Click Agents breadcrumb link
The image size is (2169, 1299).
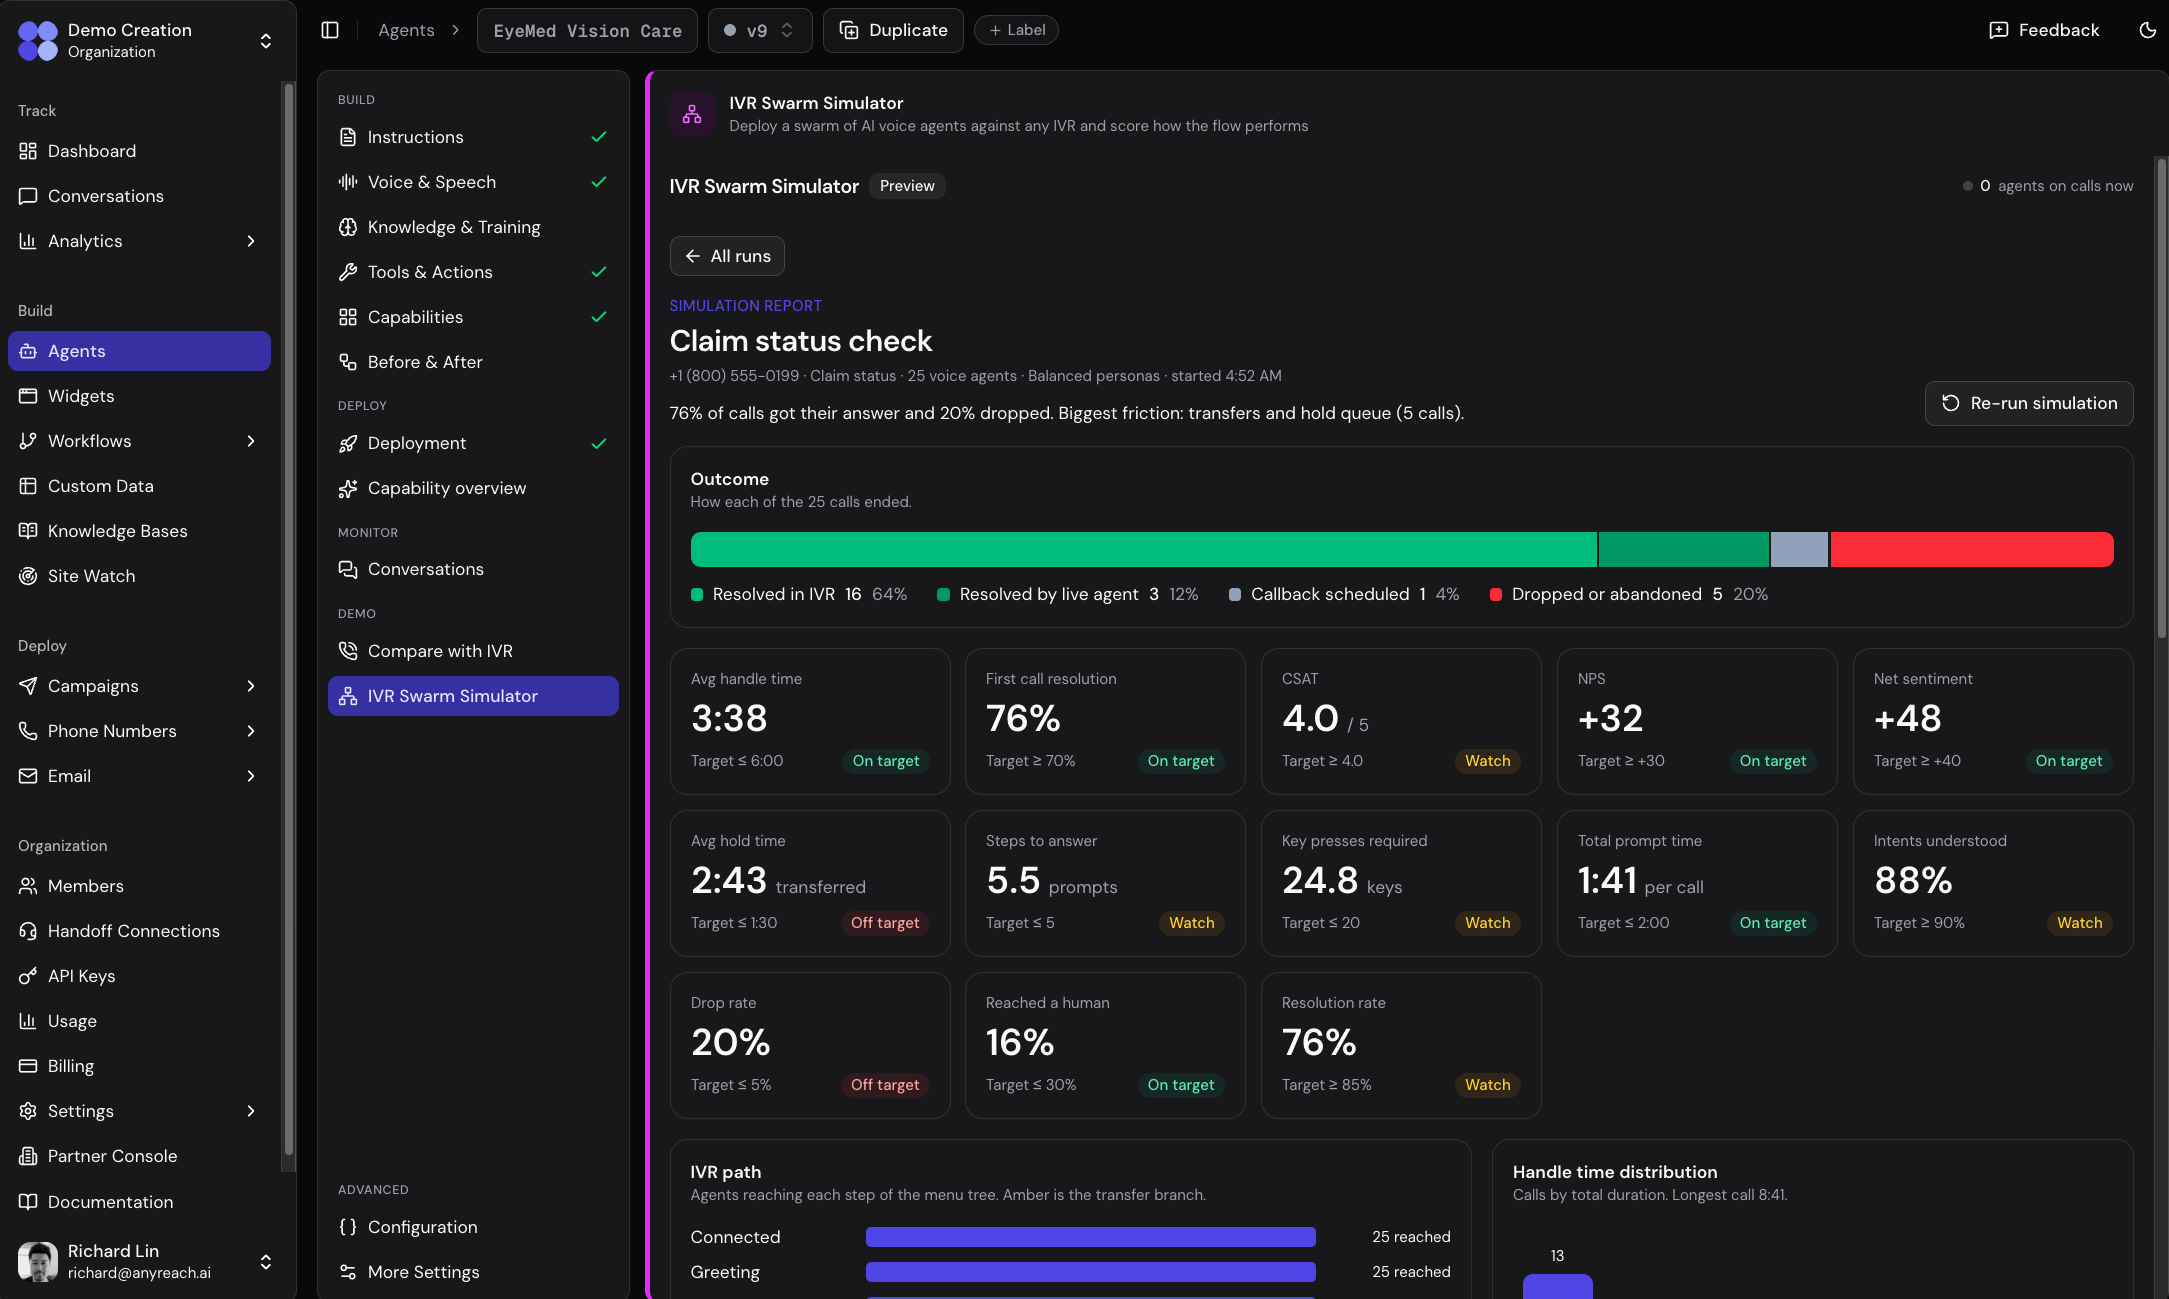pos(406,30)
